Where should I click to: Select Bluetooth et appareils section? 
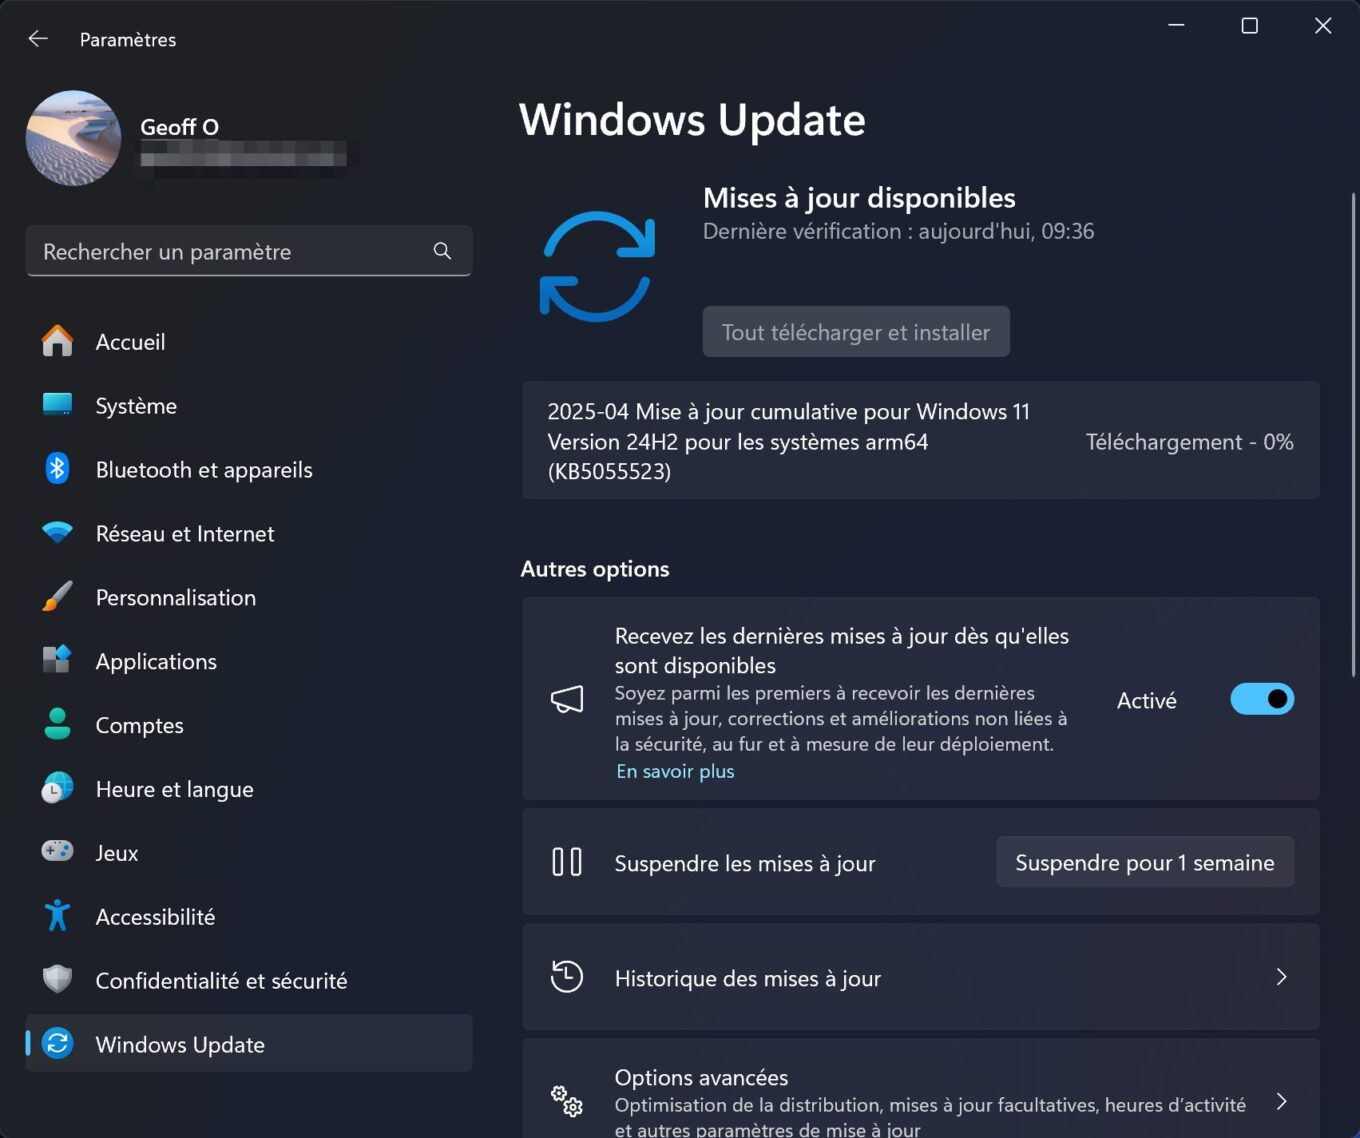[249, 469]
